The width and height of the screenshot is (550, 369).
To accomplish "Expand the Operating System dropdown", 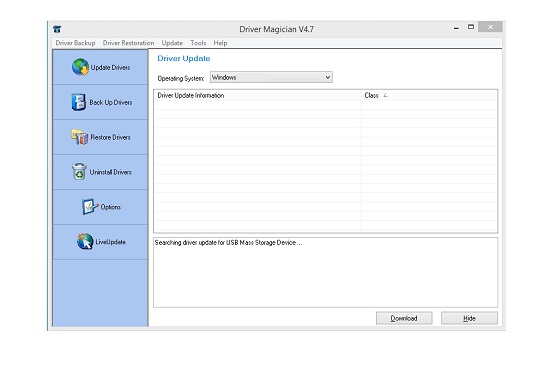I will click(x=271, y=77).
